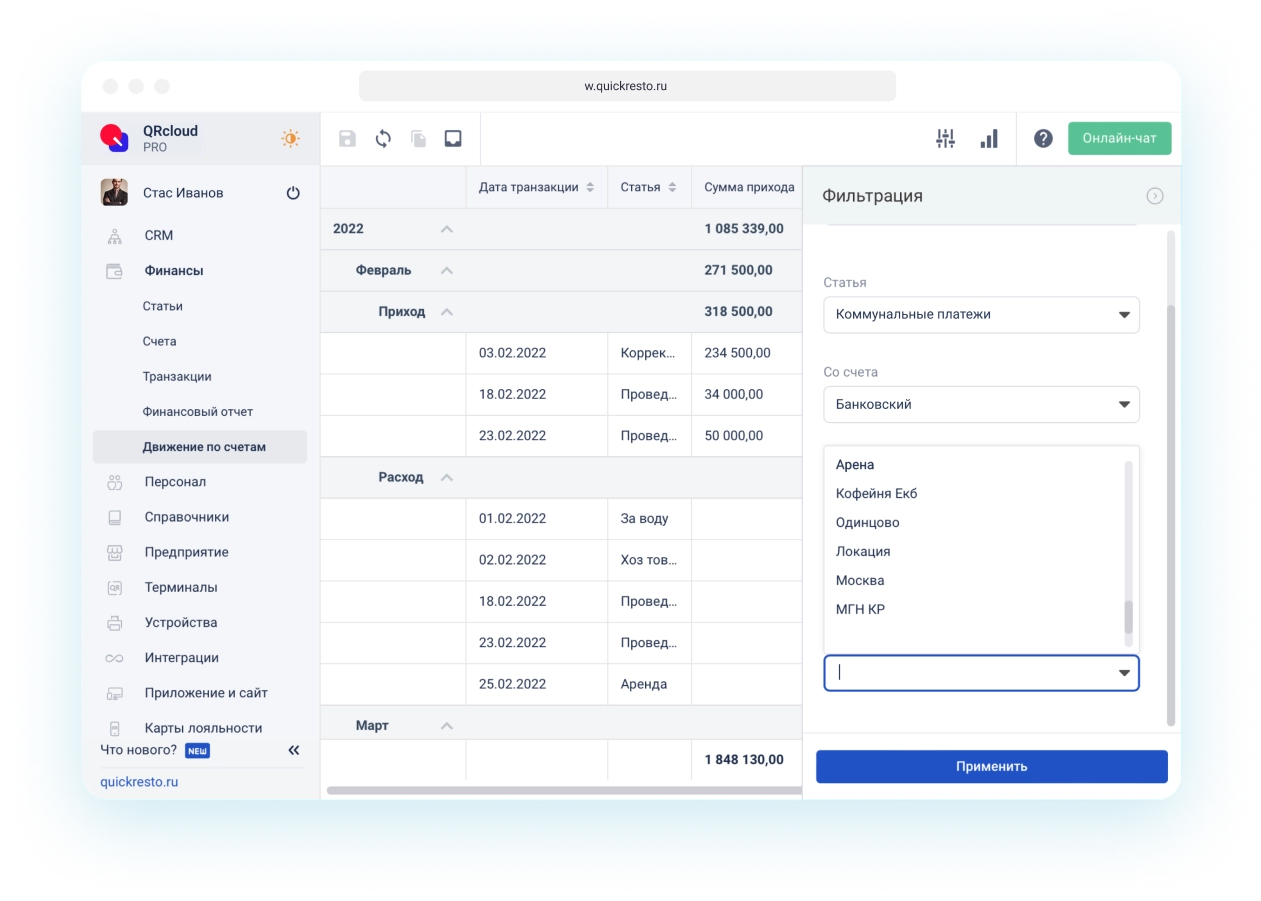Collapse the sidebar with double chevron

click(x=294, y=750)
